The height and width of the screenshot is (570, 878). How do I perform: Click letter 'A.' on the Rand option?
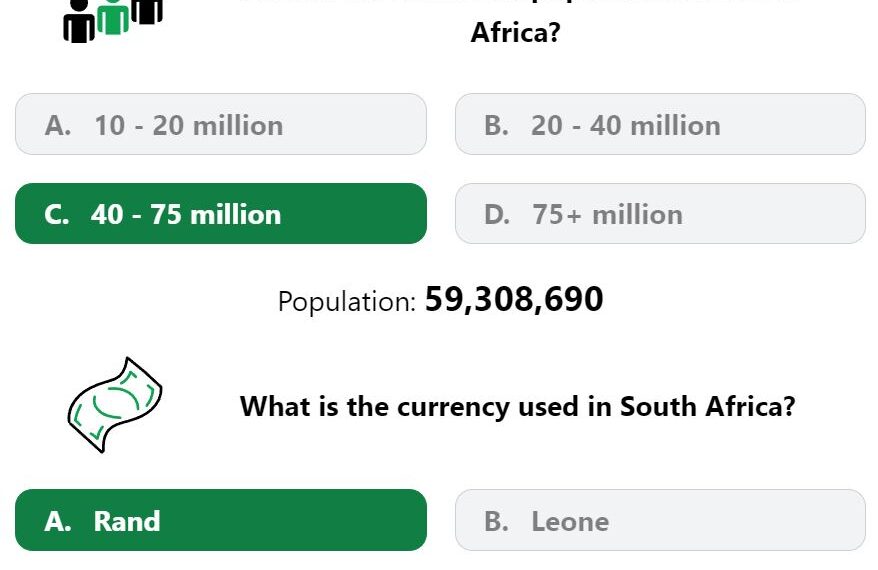[58, 521]
